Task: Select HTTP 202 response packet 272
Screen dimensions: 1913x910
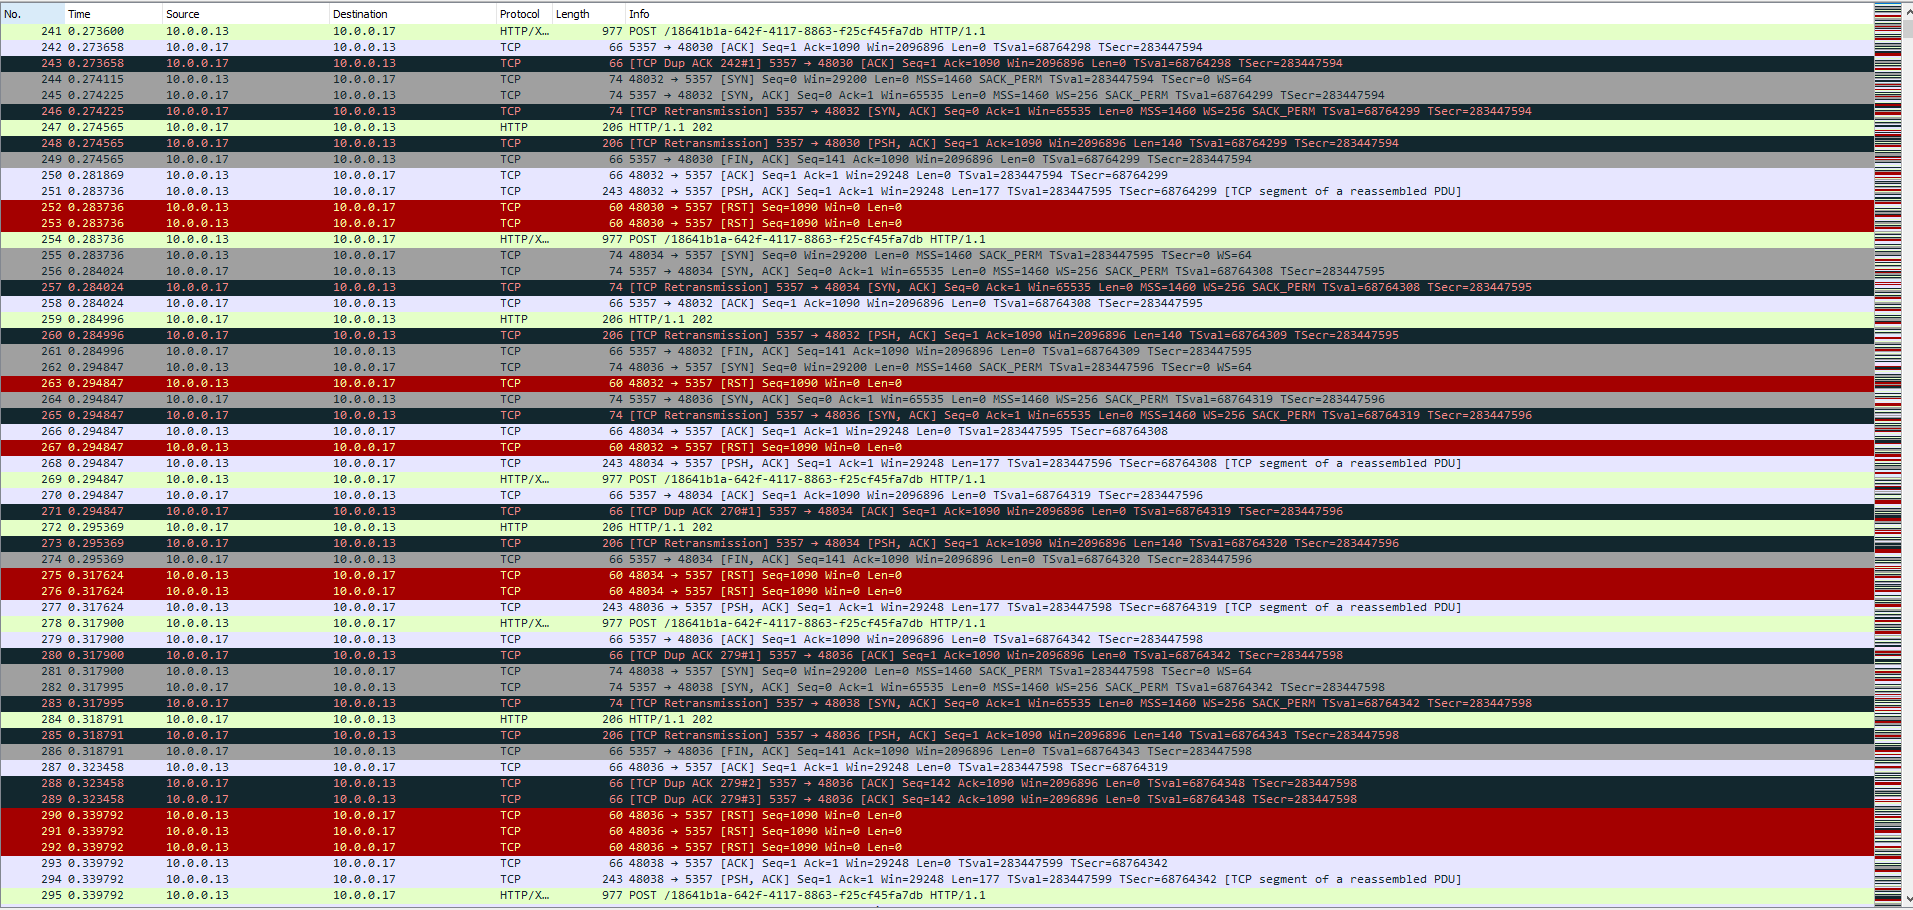Action: (x=700, y=527)
